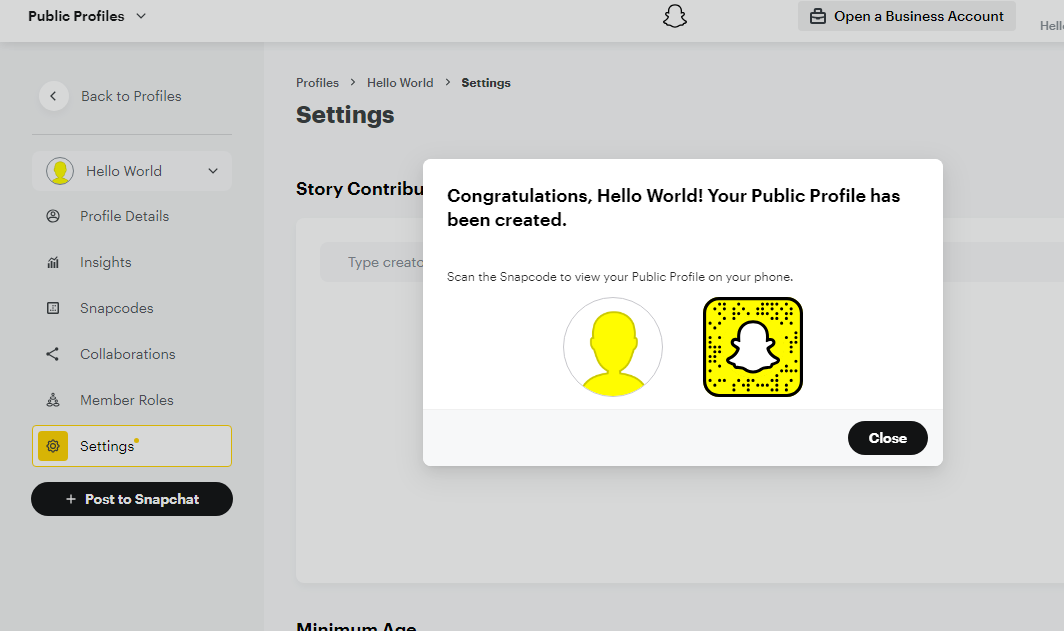Image resolution: width=1064 pixels, height=631 pixels.
Task: Go to Profiles breadcrumb link
Action: [x=317, y=83]
